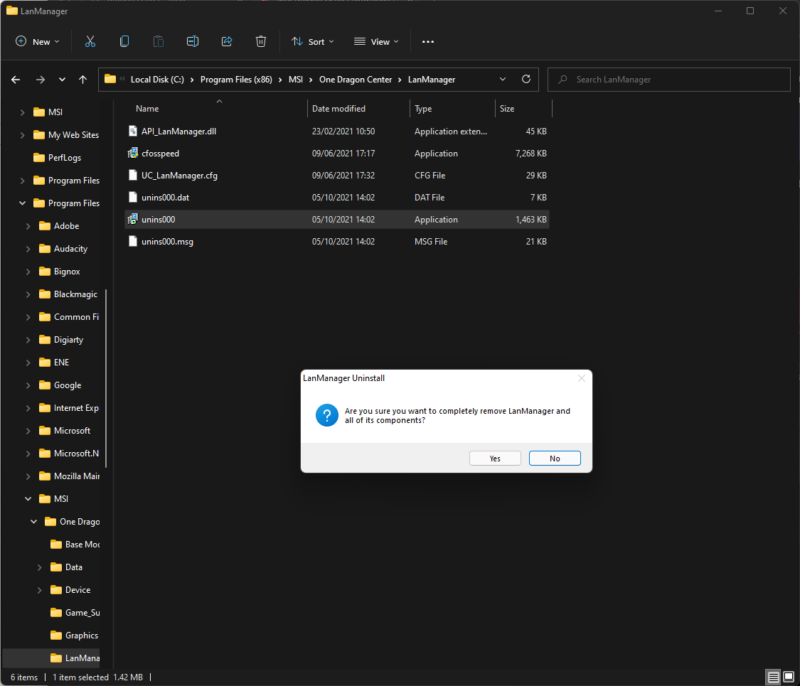Viewport: 800px width, 686px height.
Task: Click the Cut scissors icon
Action: [90, 41]
